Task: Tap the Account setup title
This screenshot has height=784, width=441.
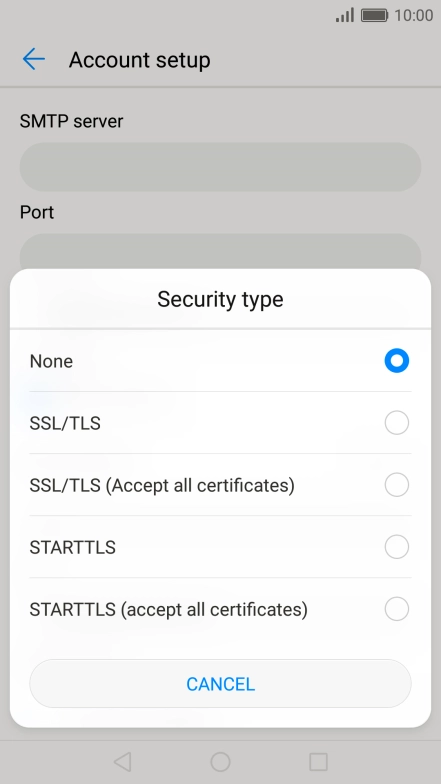Action: point(140,60)
